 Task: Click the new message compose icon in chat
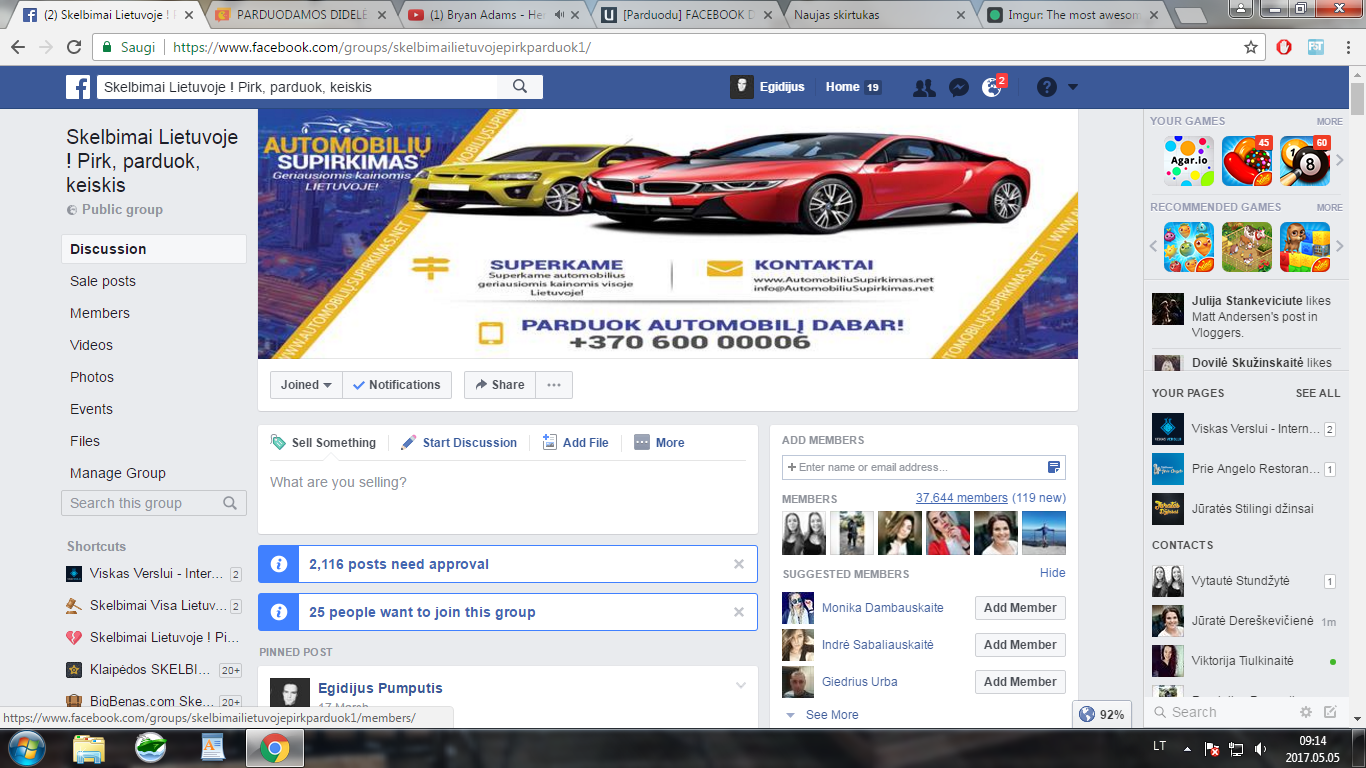1330,712
